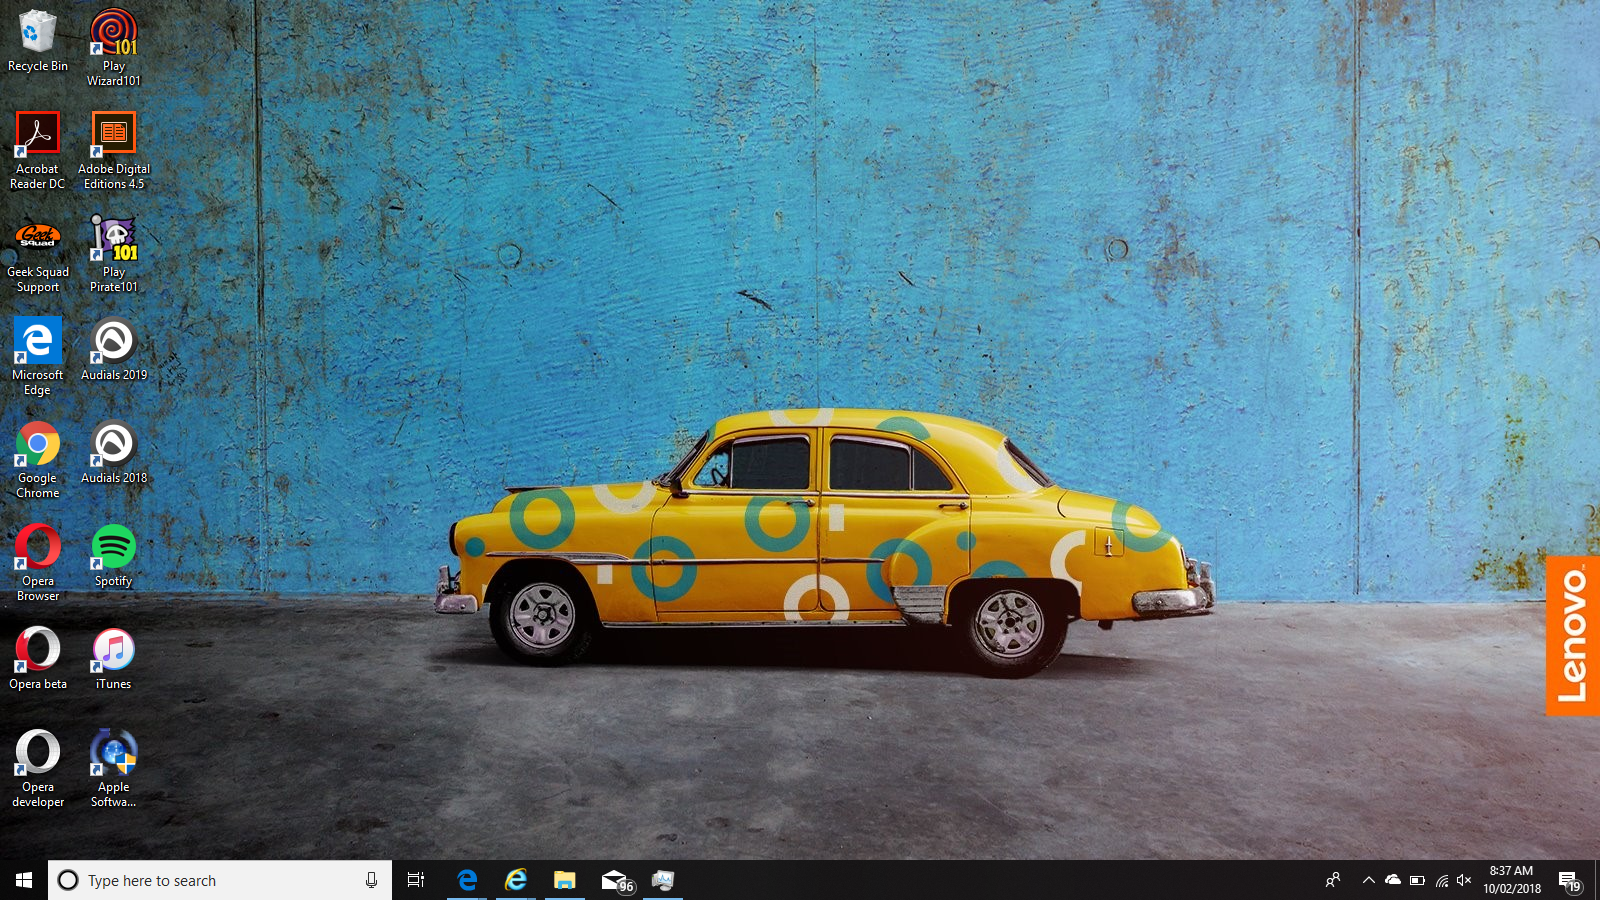The image size is (1600, 900).
Task: Click the Acrobat Reader DC shortcut
Action: (x=38, y=151)
